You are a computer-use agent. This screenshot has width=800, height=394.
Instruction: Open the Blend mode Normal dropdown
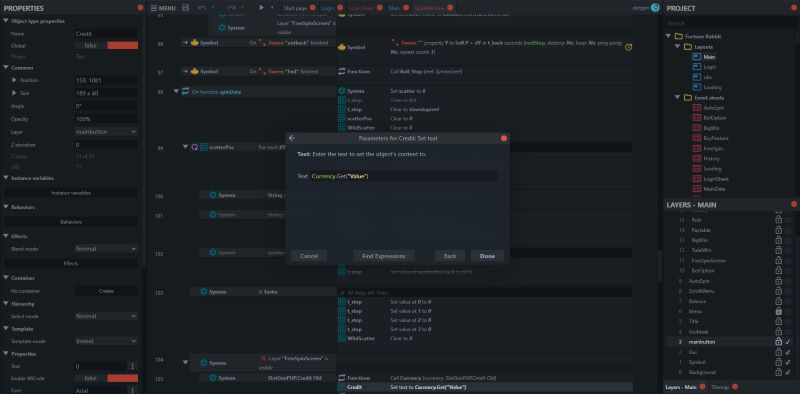106,249
